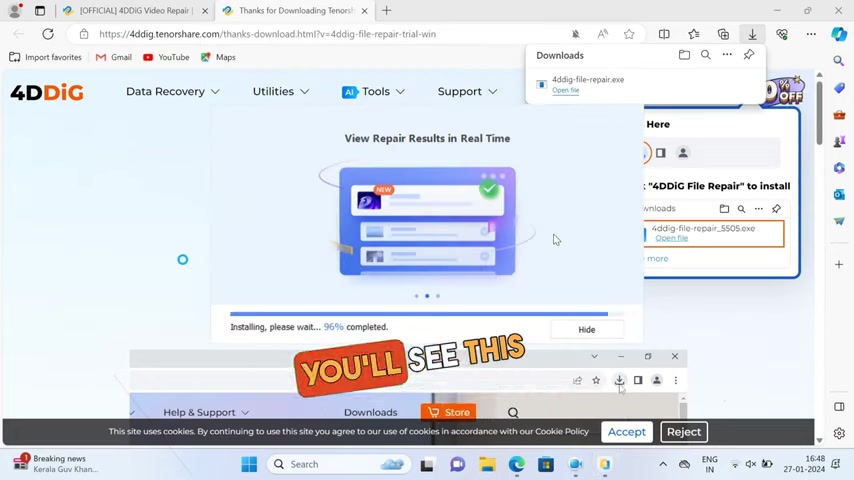Image resolution: width=854 pixels, height=480 pixels.
Task: Expand Help & Support dropdown
Action: [x=206, y=412]
